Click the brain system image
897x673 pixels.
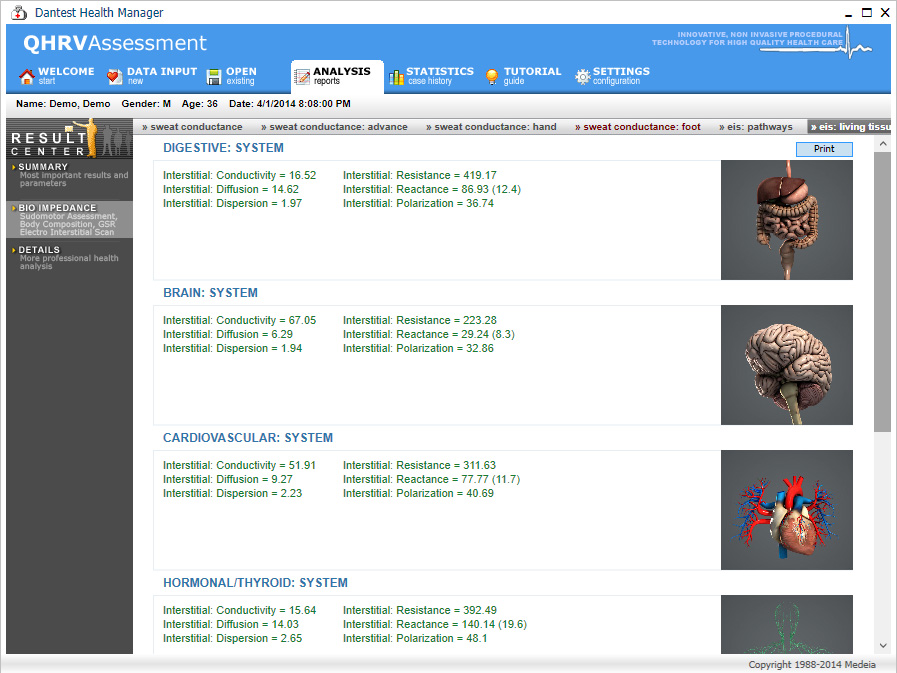tap(787, 365)
